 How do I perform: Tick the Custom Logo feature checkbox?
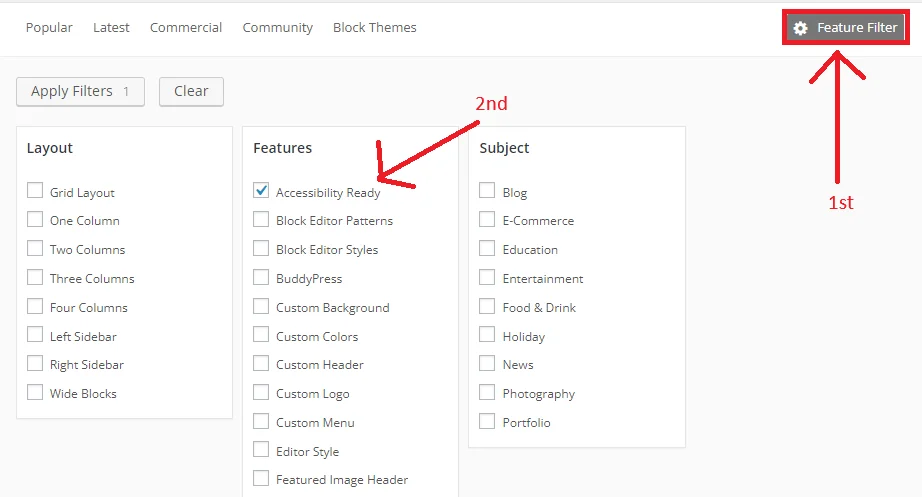[x=261, y=393]
